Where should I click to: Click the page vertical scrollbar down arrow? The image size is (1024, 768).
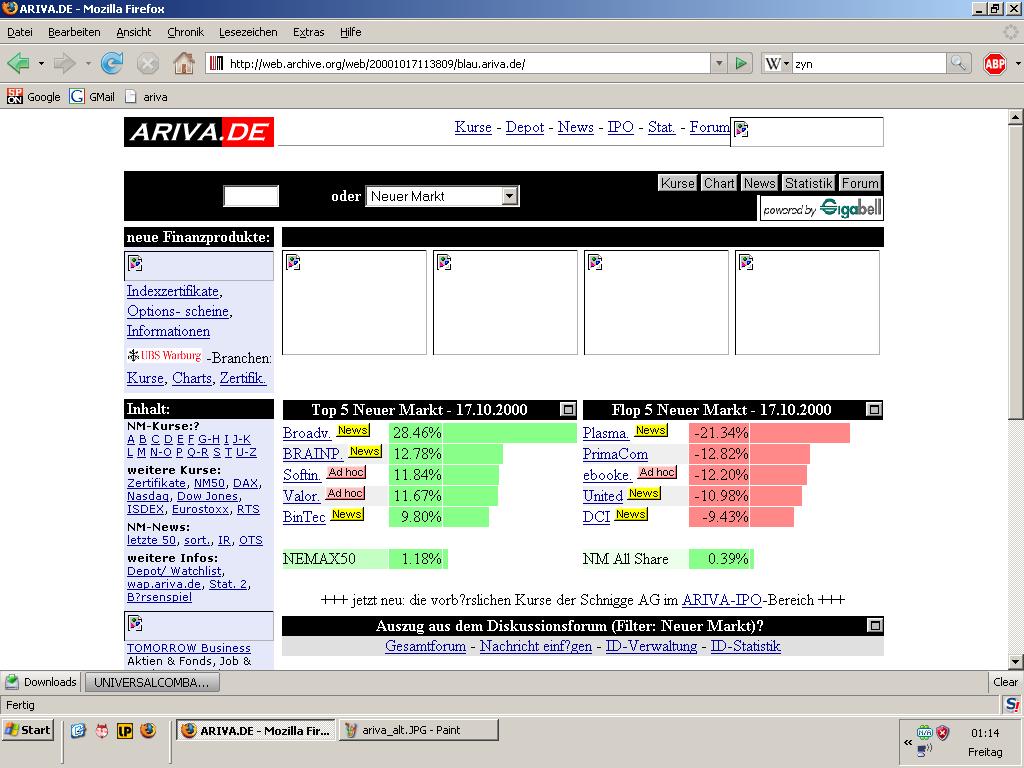tap(1015, 662)
